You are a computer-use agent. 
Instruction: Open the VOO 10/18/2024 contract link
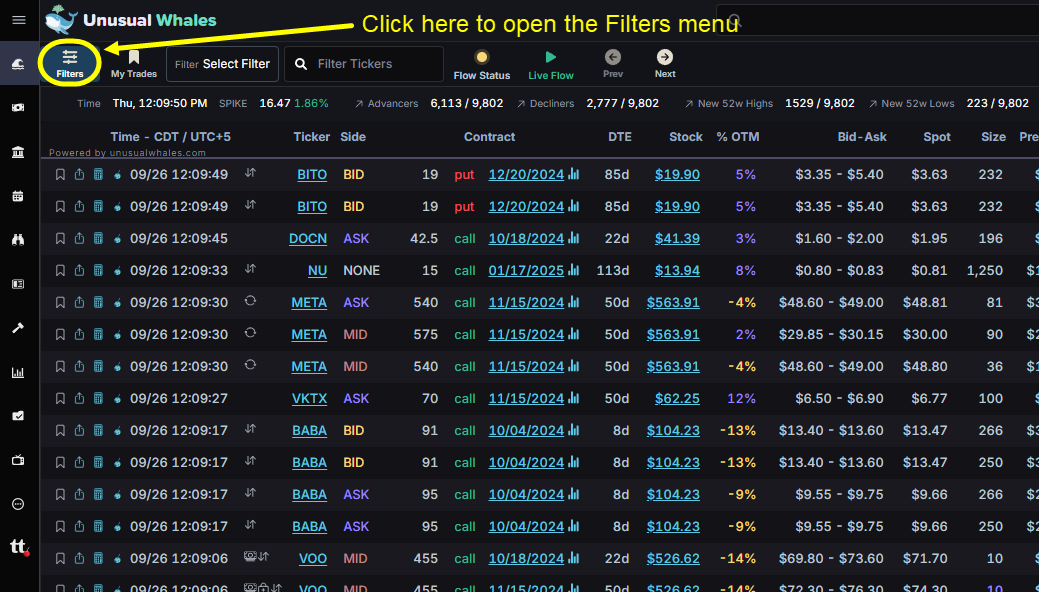tap(526, 559)
